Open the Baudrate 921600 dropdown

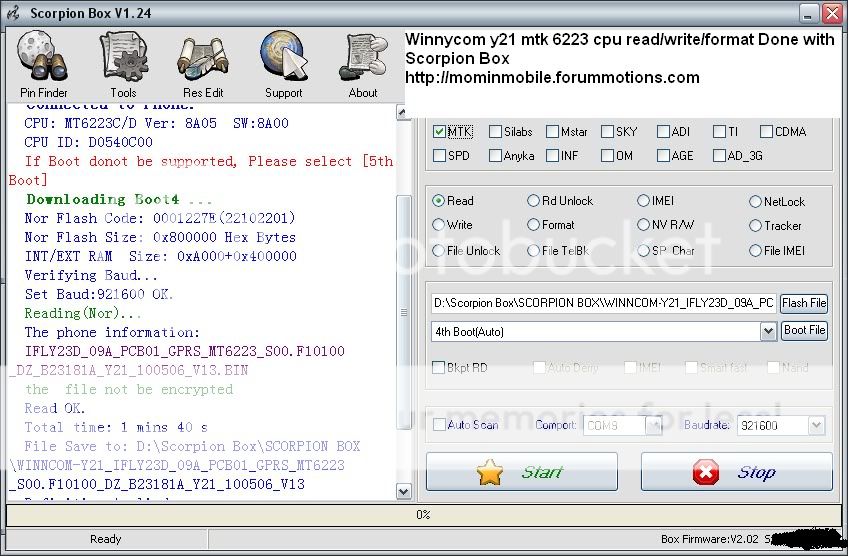(x=816, y=426)
